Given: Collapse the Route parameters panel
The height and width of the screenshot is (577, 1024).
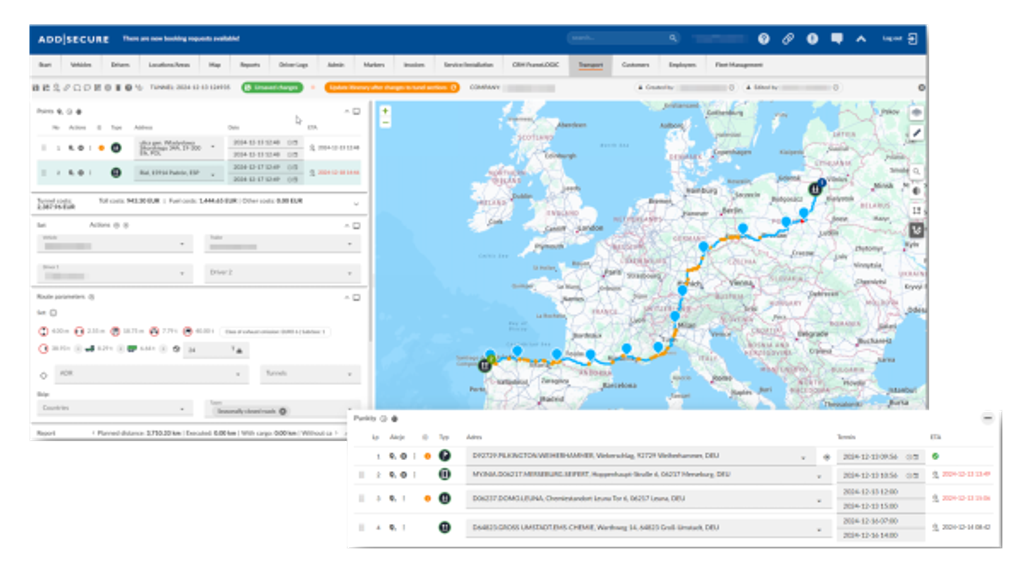Looking at the screenshot, I should click(347, 298).
